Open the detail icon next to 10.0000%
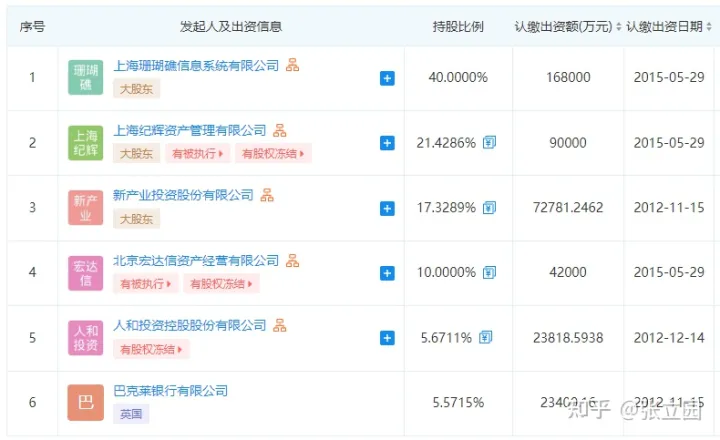Screen dimensions: 720x440 [x=489, y=272]
